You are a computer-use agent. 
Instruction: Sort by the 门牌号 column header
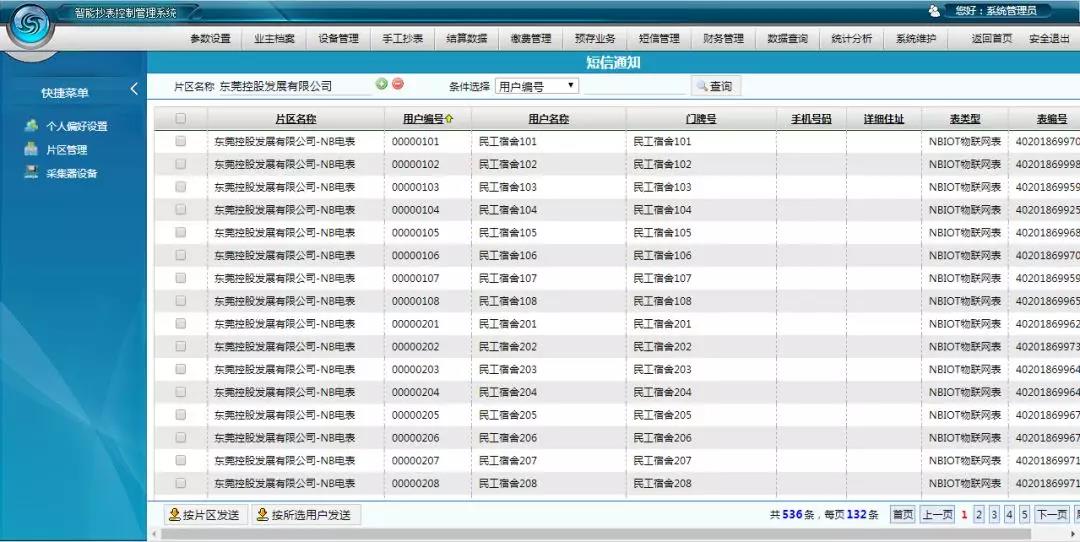[x=700, y=119]
